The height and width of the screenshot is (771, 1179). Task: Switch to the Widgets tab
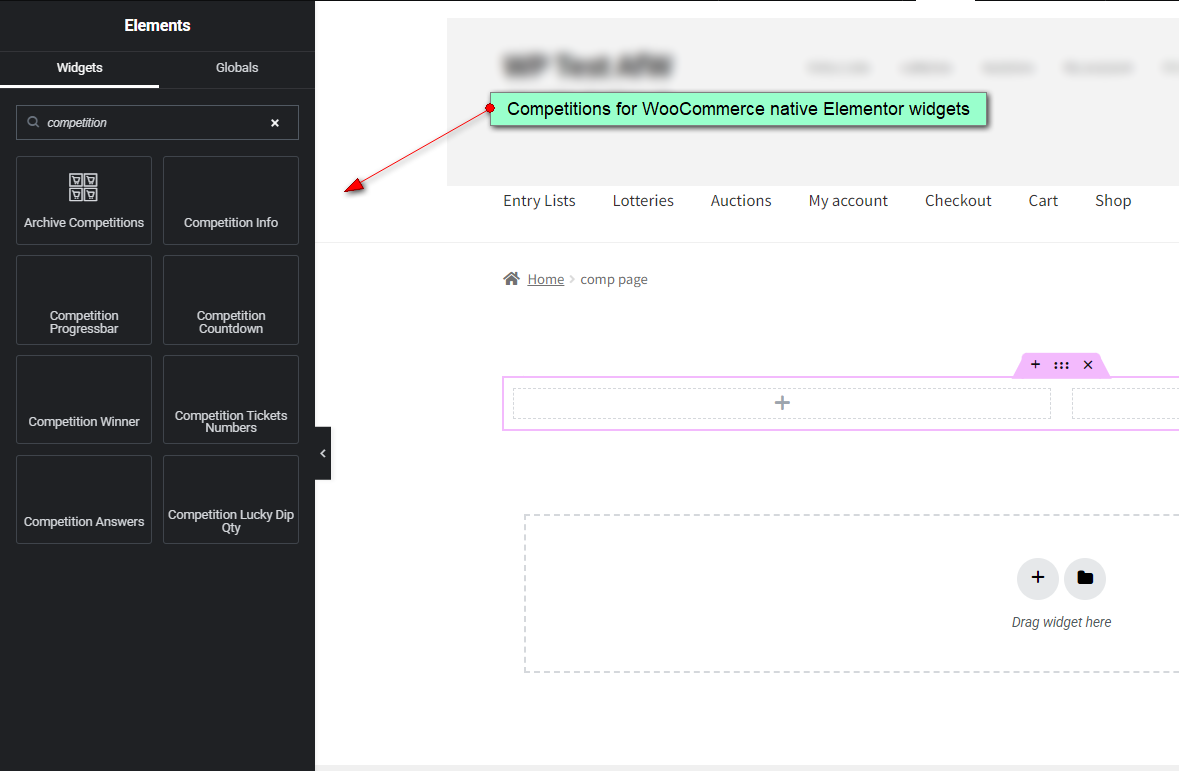click(x=78, y=68)
